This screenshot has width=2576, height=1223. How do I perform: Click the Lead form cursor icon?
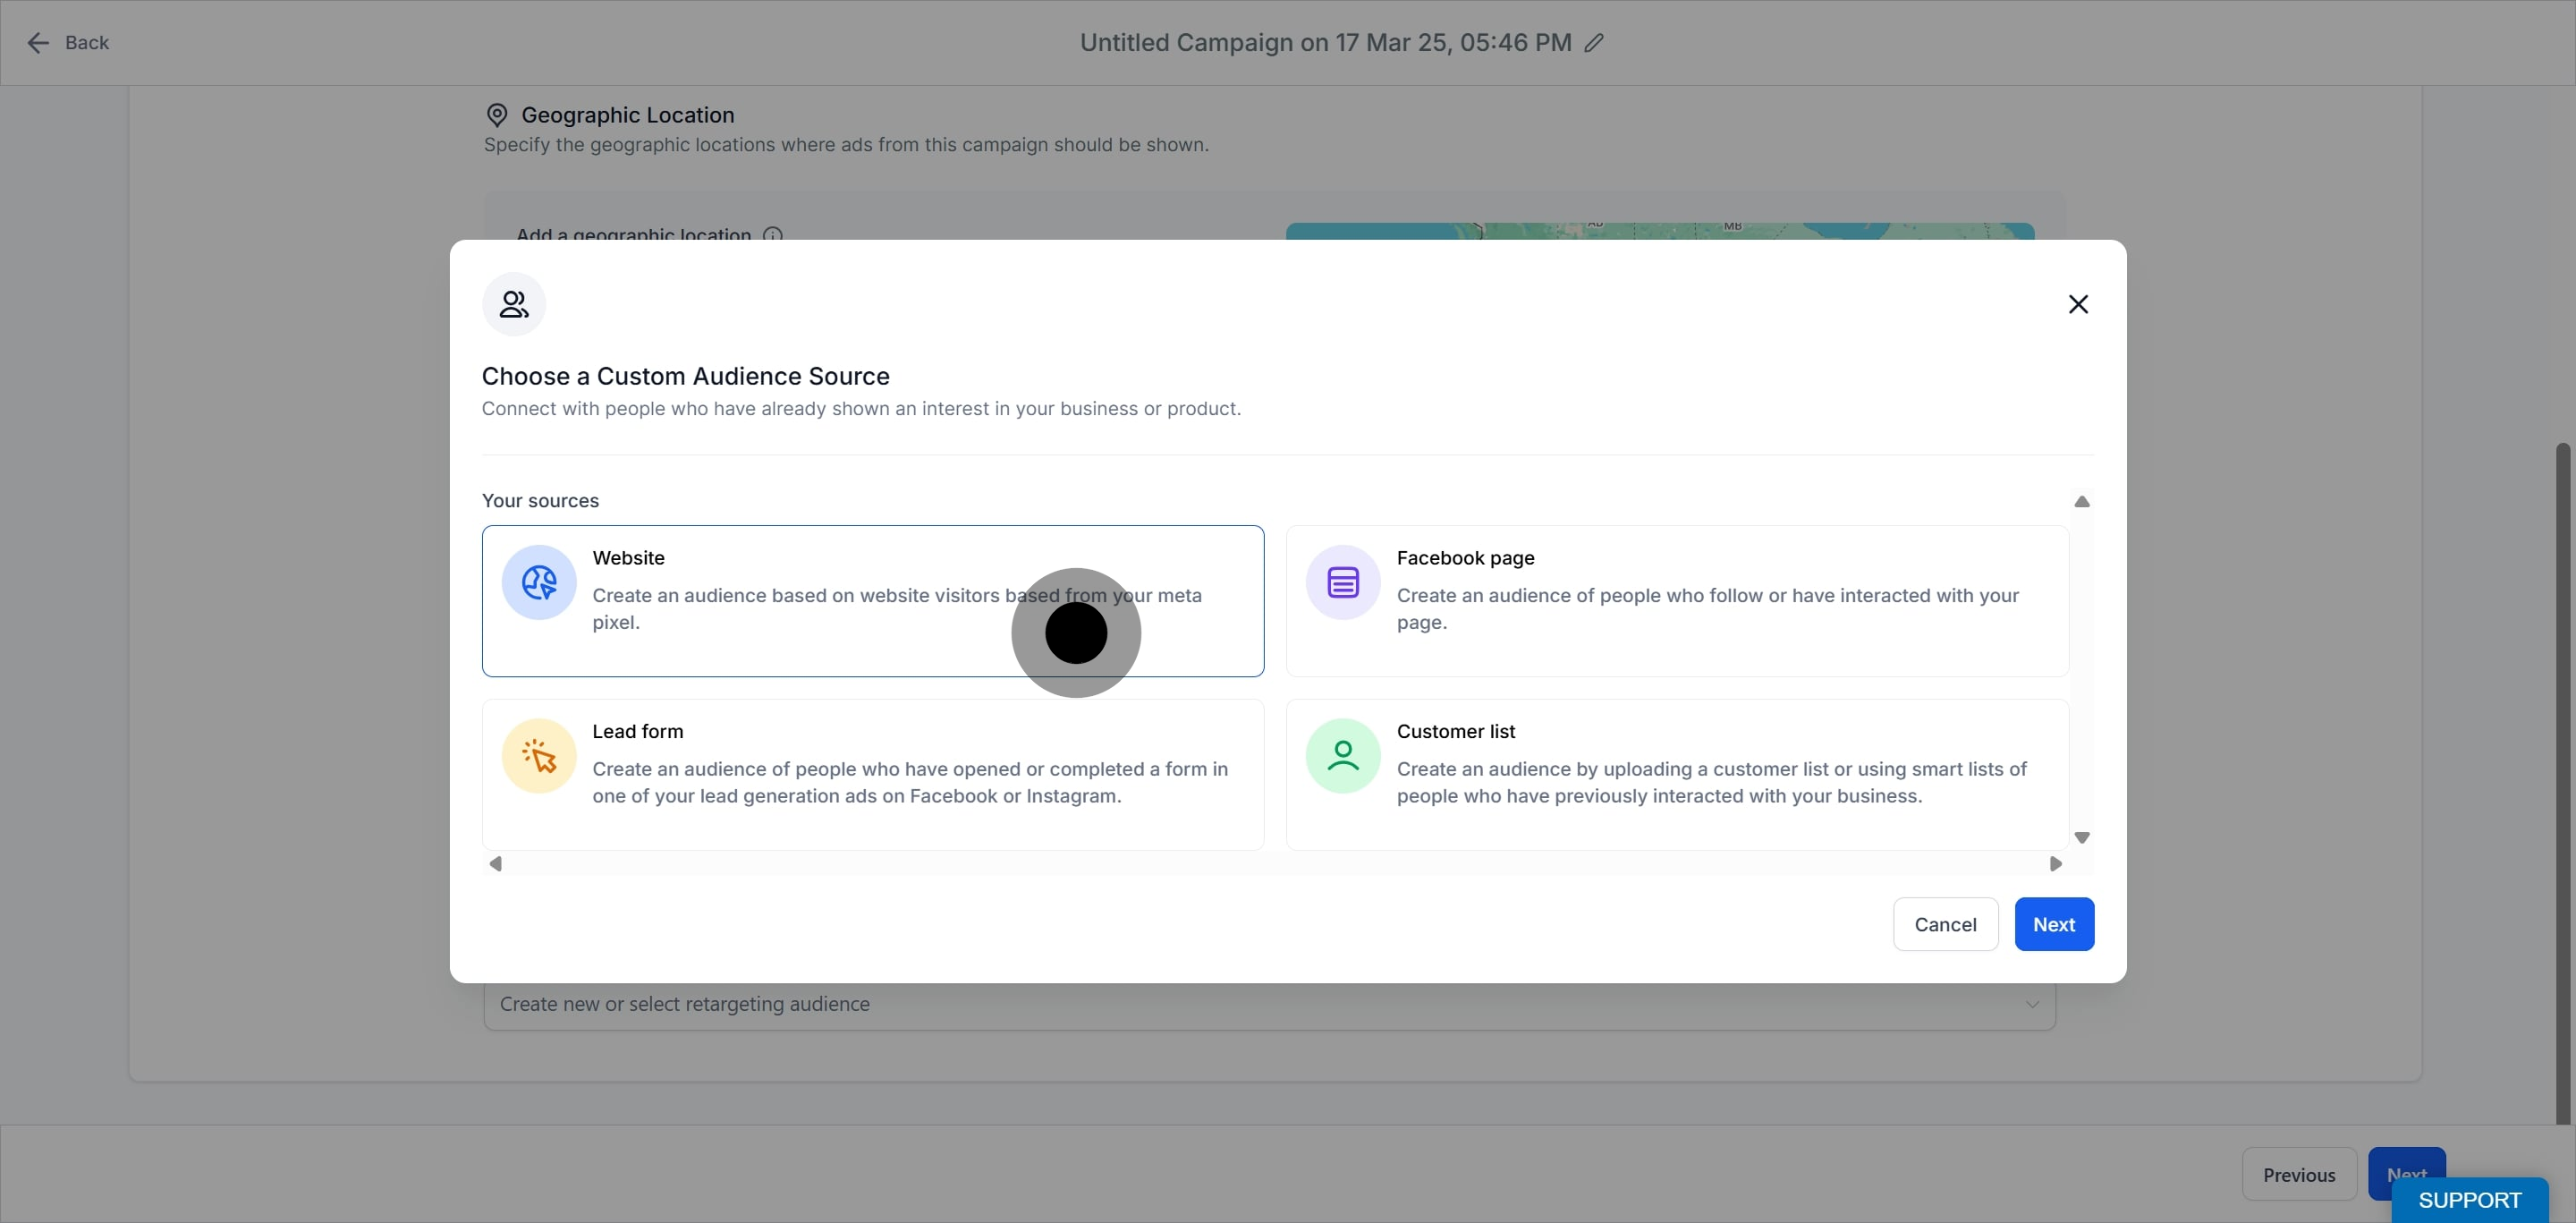(x=539, y=756)
